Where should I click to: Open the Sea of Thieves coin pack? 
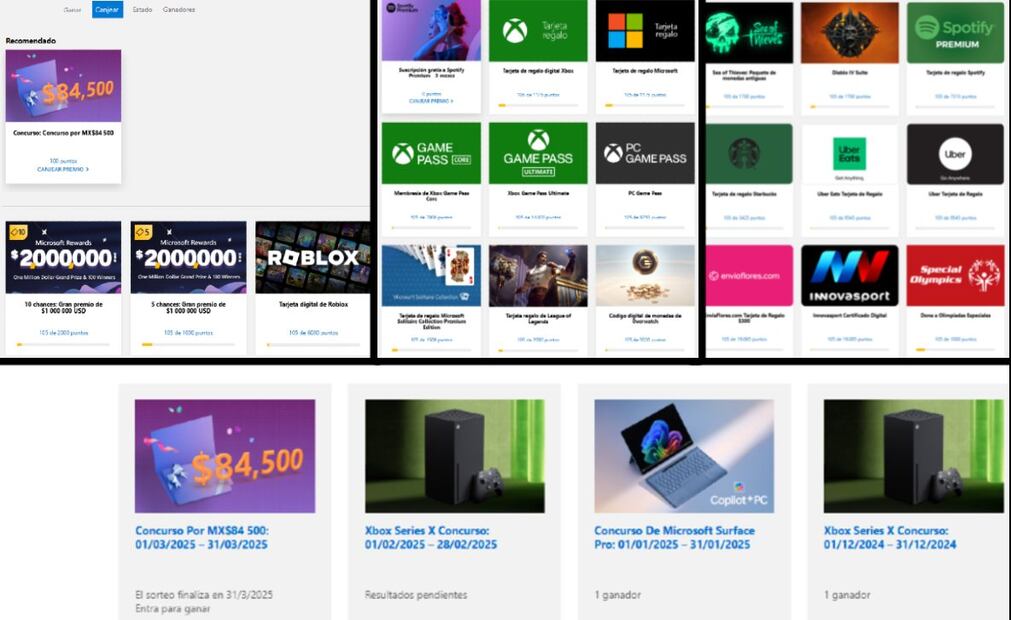749,33
